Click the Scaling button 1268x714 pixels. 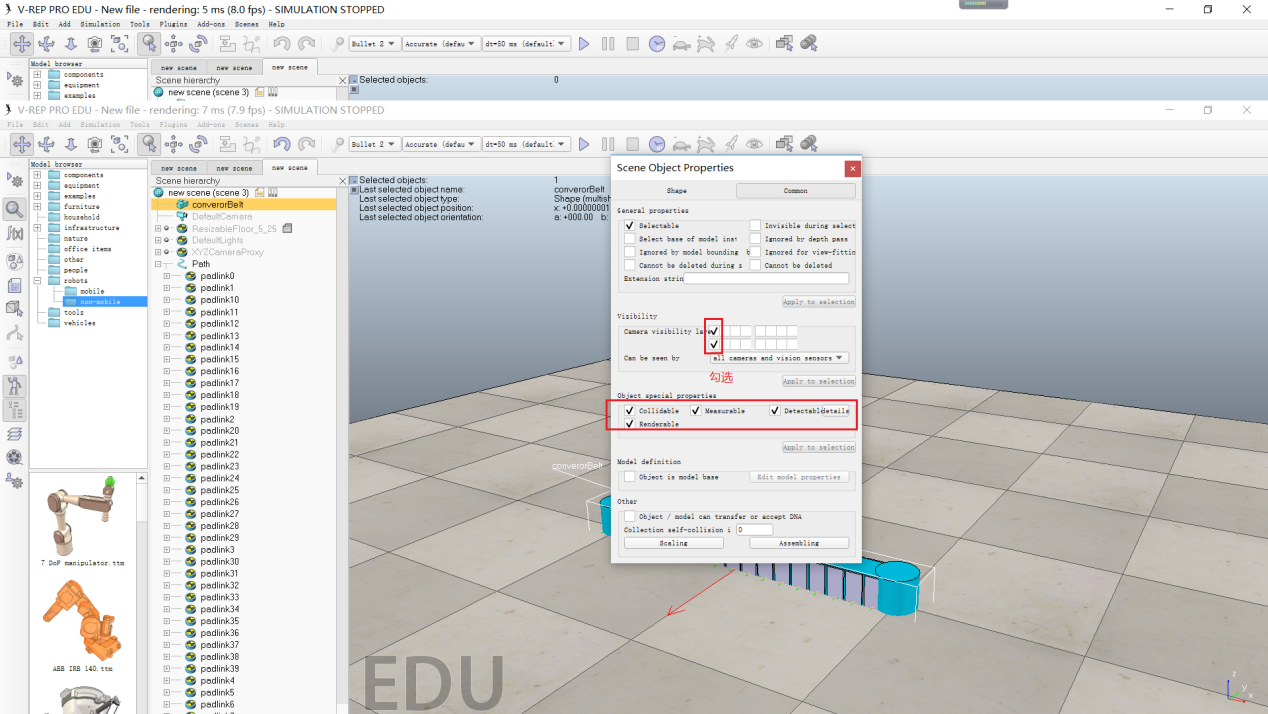pos(673,543)
